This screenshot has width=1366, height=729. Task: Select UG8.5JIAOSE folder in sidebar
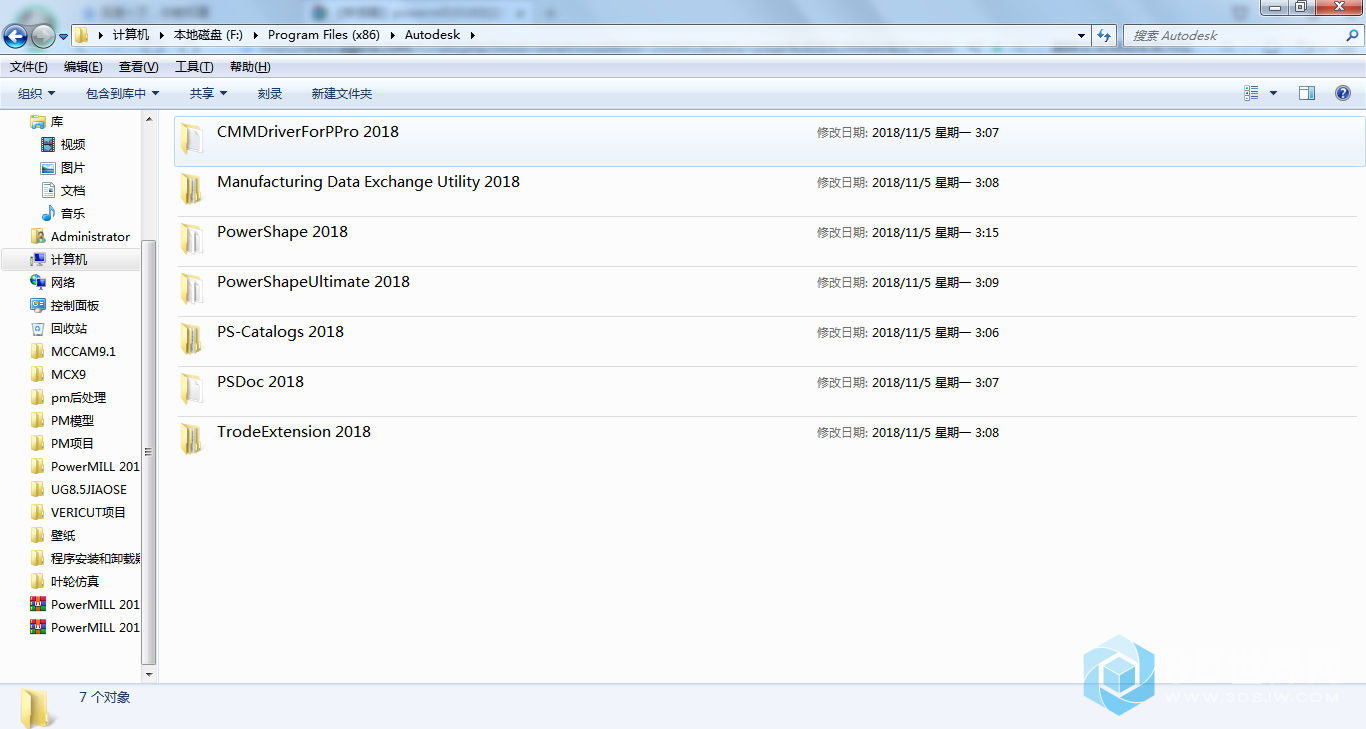tap(89, 489)
